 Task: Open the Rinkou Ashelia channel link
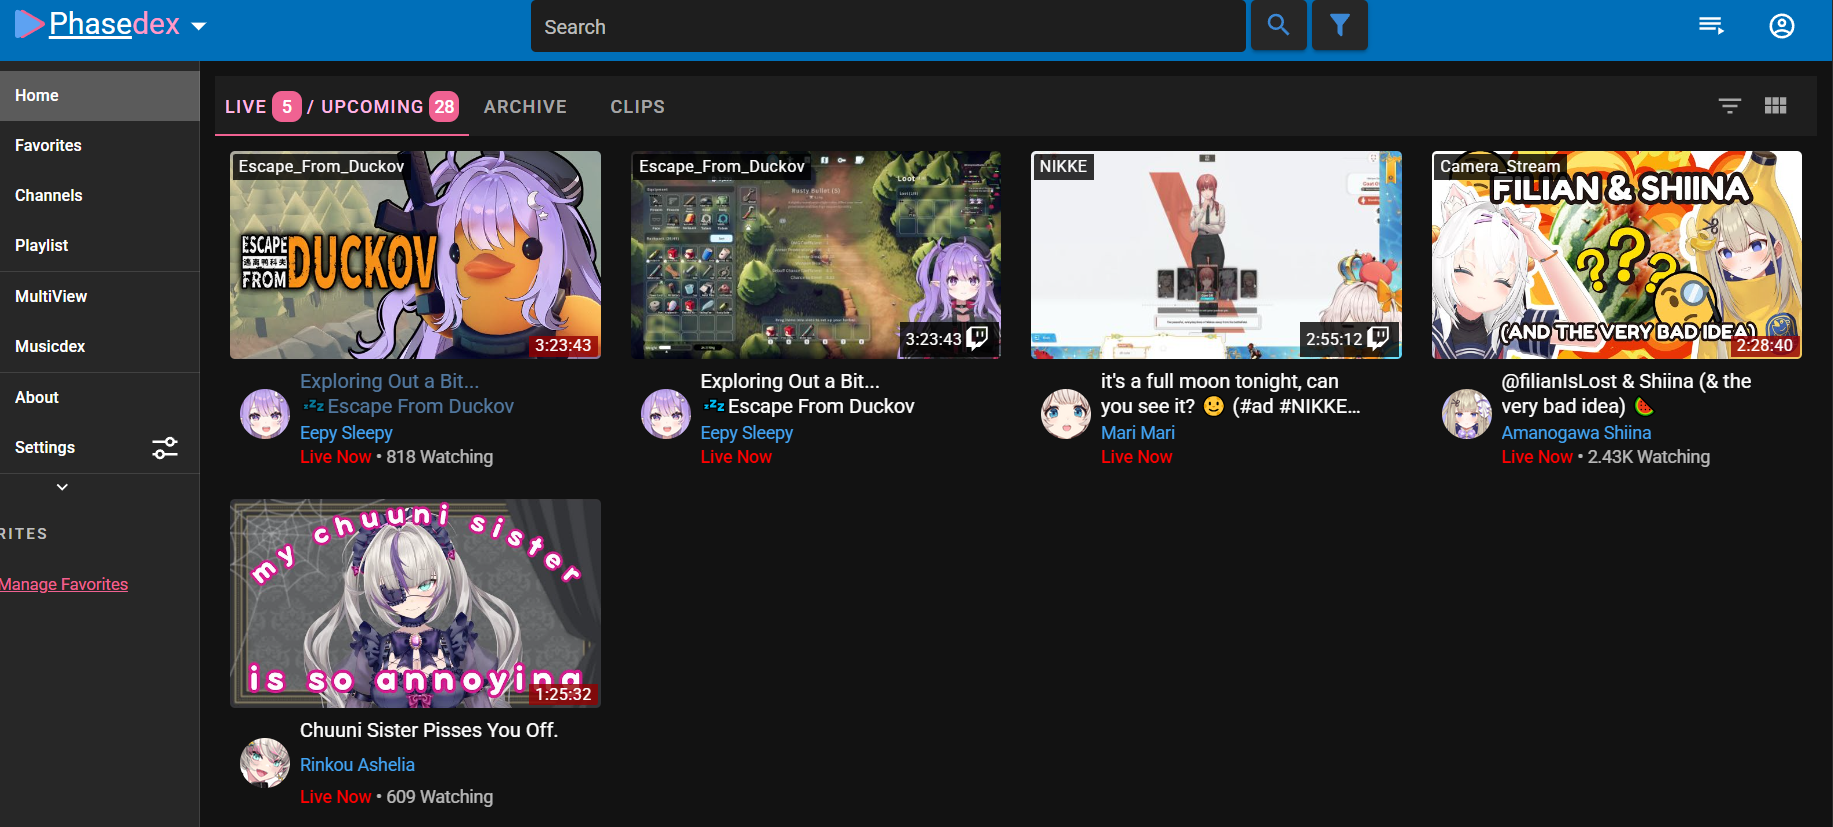(357, 765)
